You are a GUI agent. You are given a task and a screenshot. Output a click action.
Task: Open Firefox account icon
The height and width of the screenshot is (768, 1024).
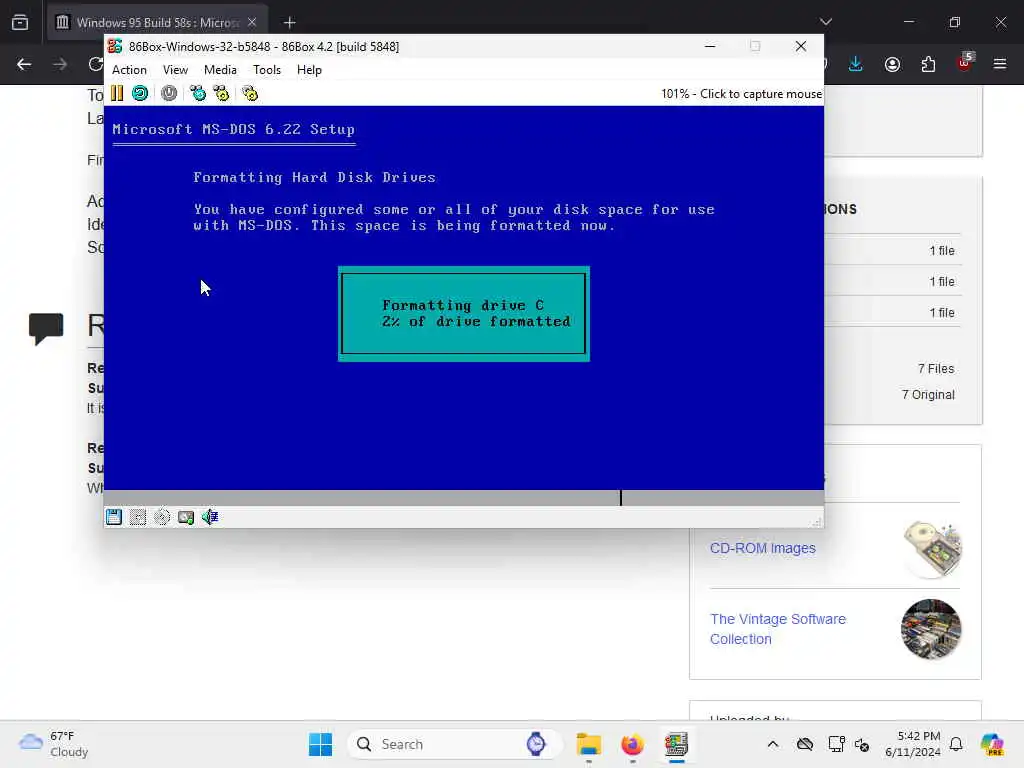pyautogui.click(x=892, y=64)
